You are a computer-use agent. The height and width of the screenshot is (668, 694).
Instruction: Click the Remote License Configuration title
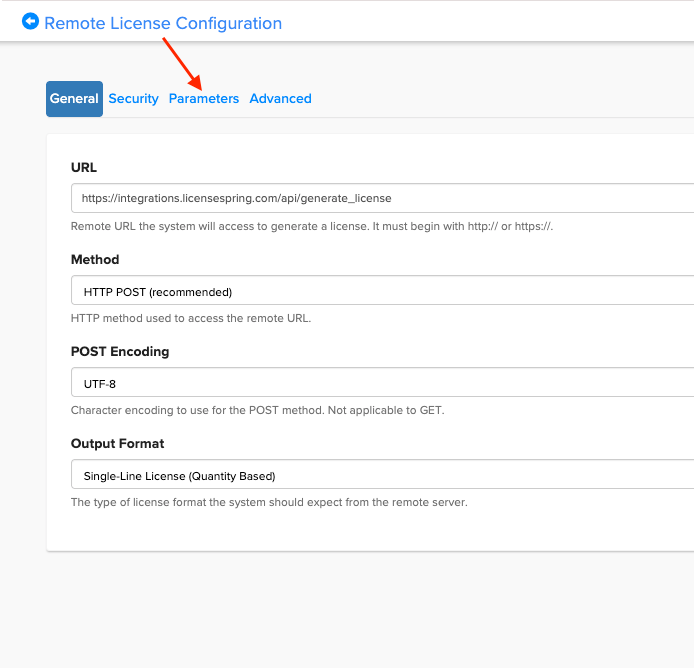tap(163, 23)
